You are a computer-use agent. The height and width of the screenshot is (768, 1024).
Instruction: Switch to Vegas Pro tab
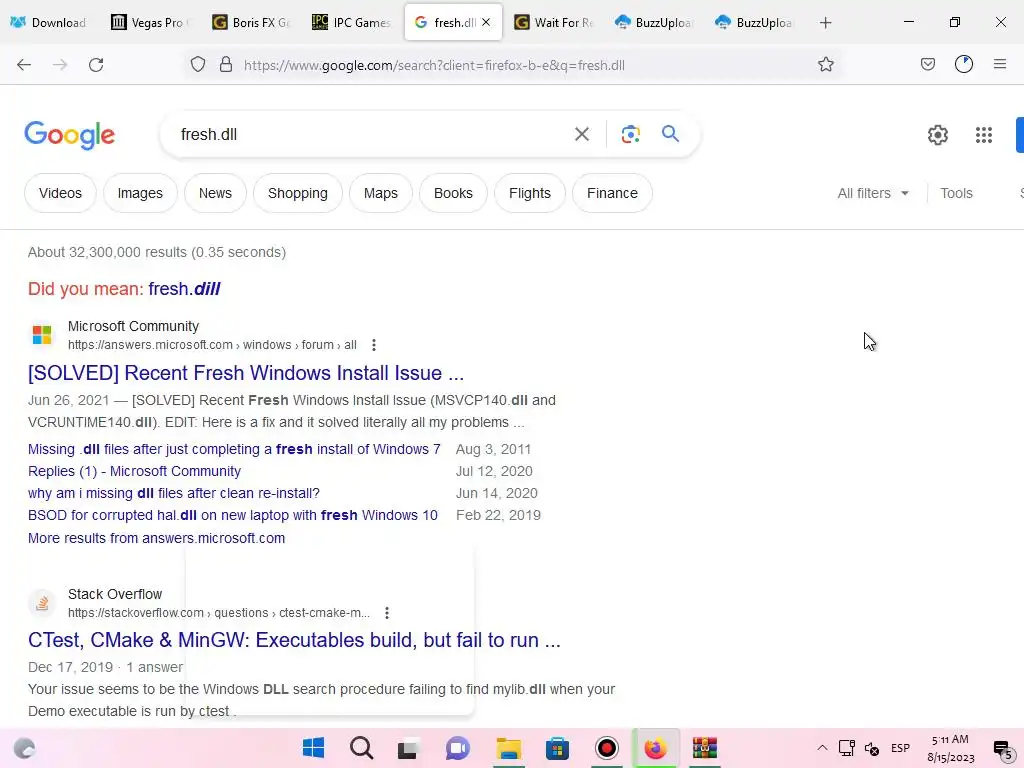click(x=150, y=22)
